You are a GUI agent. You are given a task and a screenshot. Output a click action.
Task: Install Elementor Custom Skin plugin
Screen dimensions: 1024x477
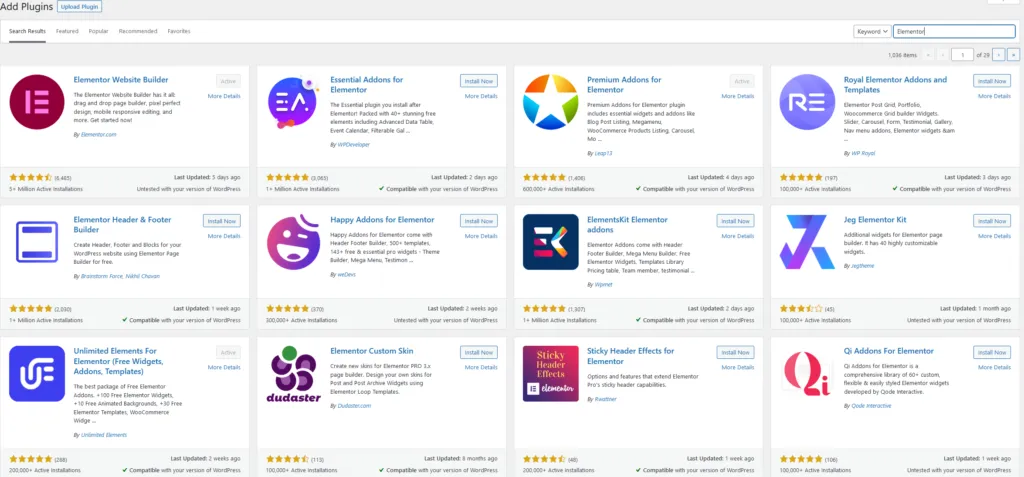pyautogui.click(x=479, y=352)
